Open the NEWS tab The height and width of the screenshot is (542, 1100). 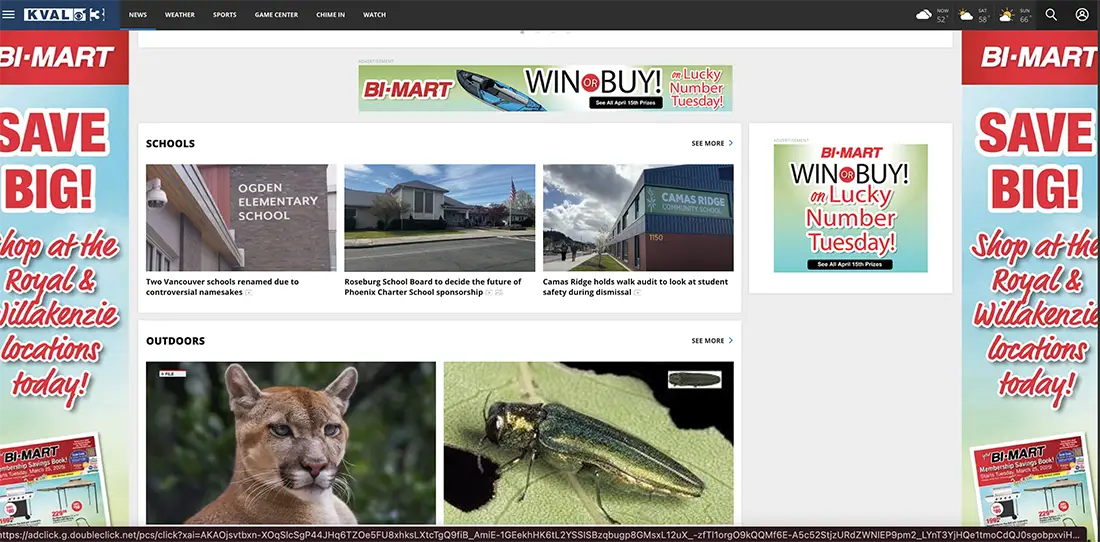[138, 15]
